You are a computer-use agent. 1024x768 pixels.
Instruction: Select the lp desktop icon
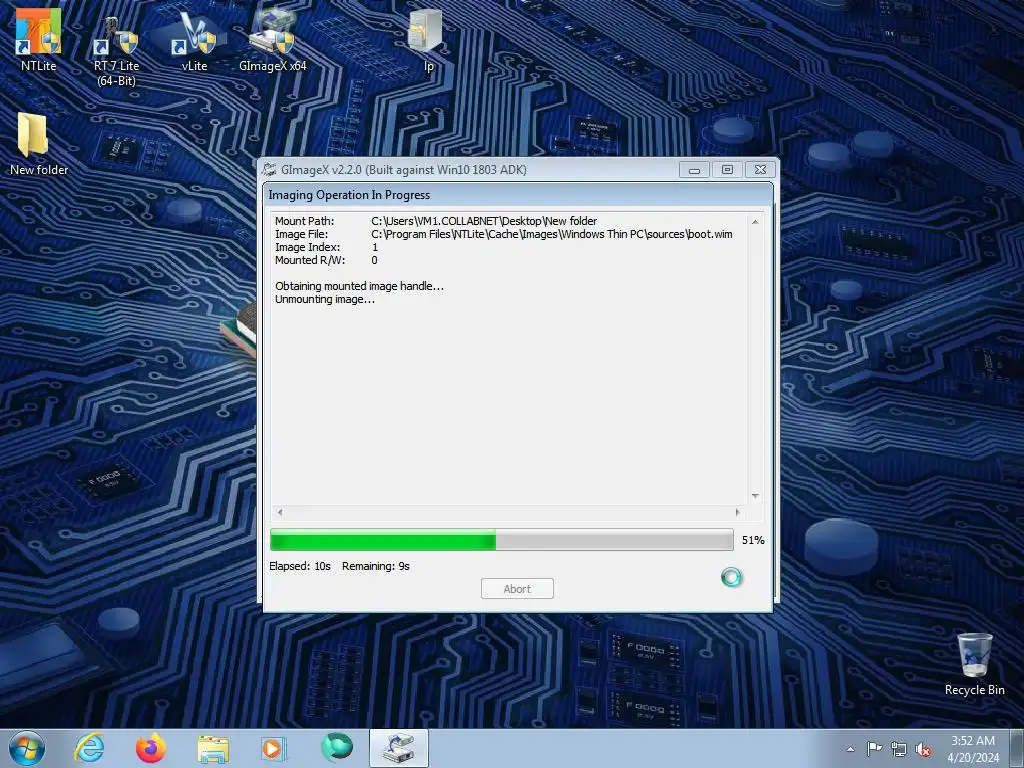(428, 40)
